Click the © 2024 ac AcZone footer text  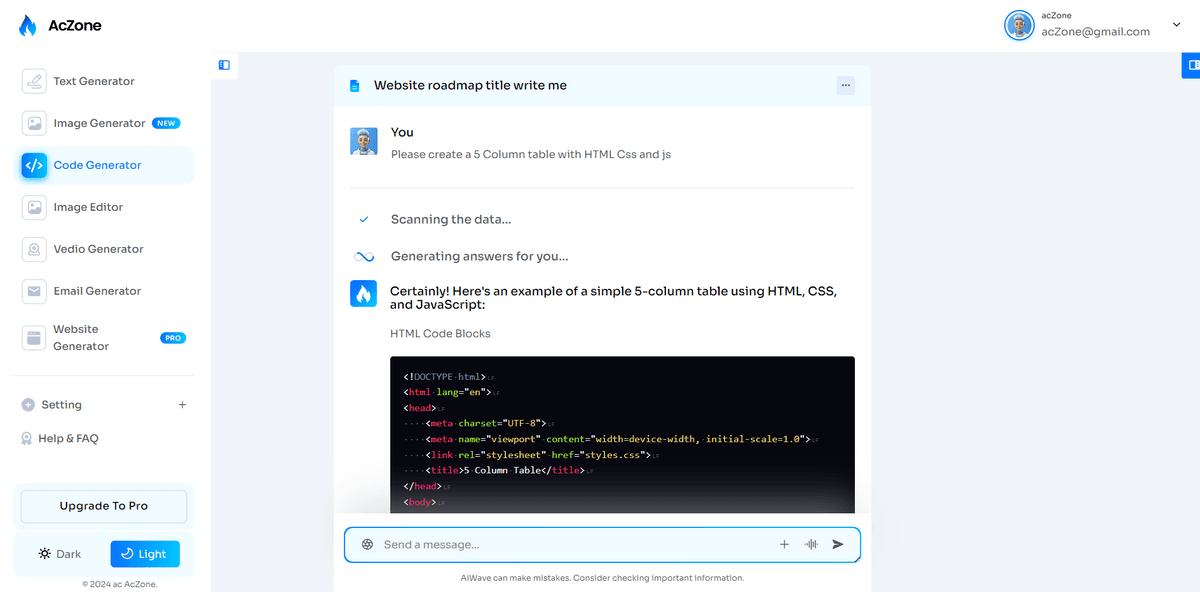[x=120, y=584]
